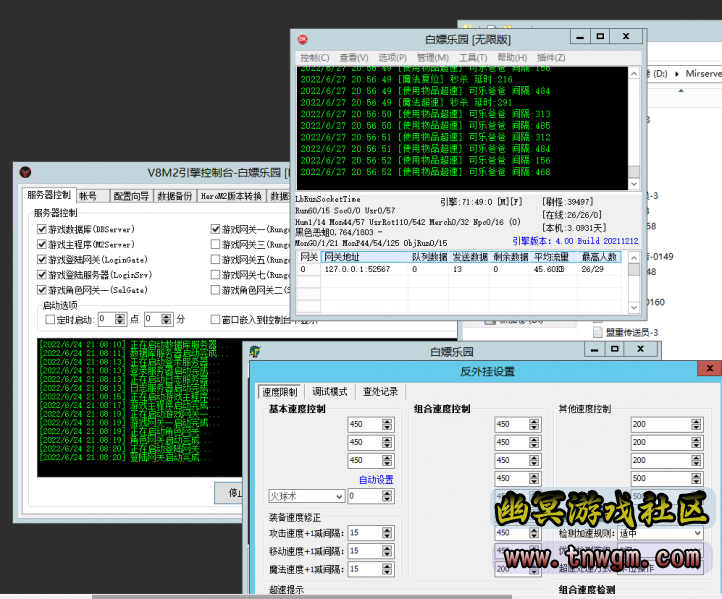Select the 速度限制 tab
722x599 pixels.
tap(279, 392)
